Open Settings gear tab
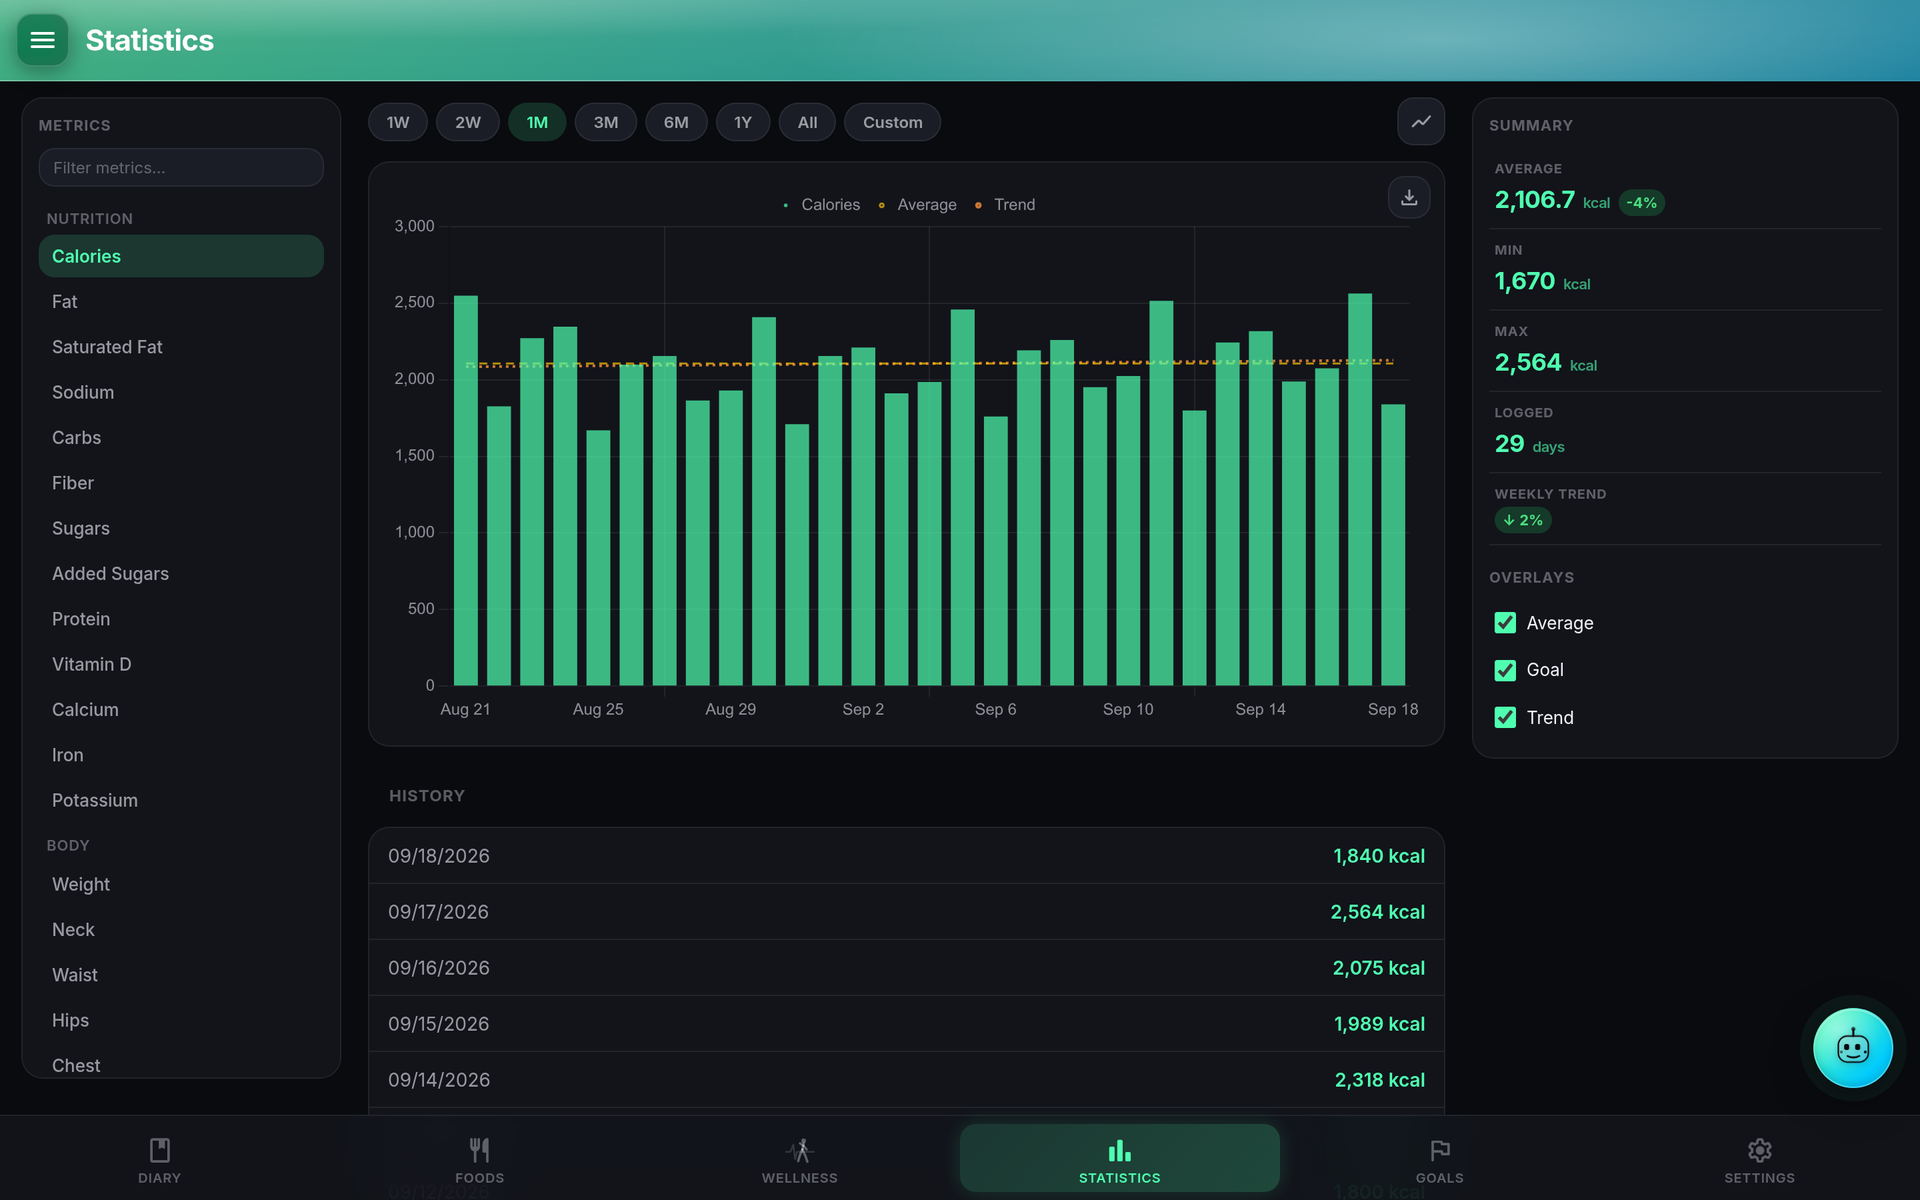1920x1200 pixels. 1759,1159
